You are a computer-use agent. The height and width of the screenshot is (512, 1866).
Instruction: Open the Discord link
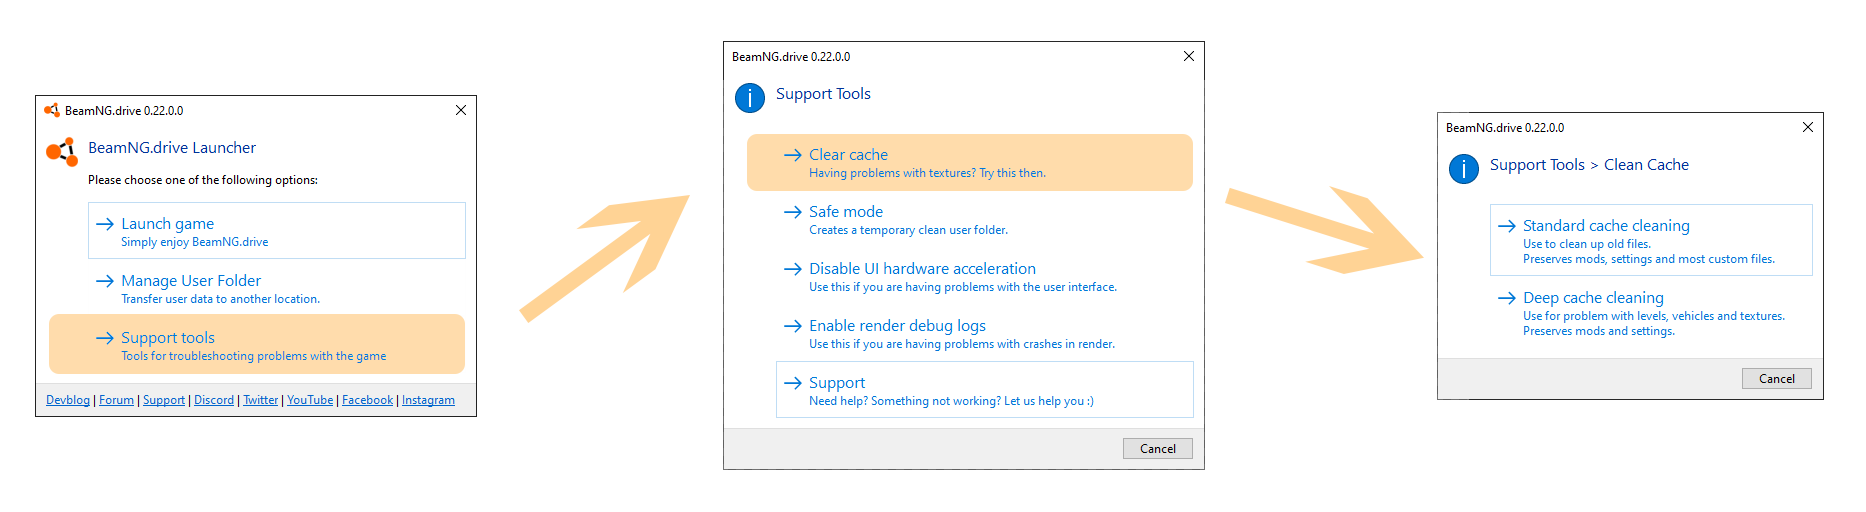[214, 400]
